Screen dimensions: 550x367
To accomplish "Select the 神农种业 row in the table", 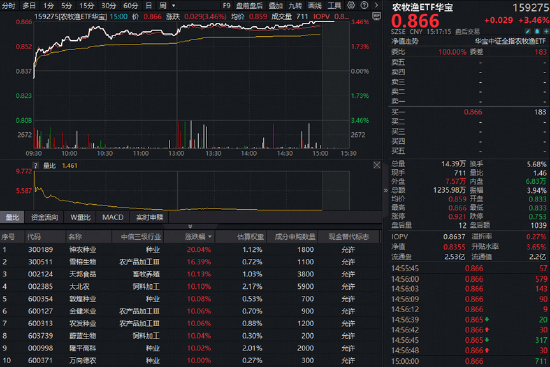I will tap(191, 249).
